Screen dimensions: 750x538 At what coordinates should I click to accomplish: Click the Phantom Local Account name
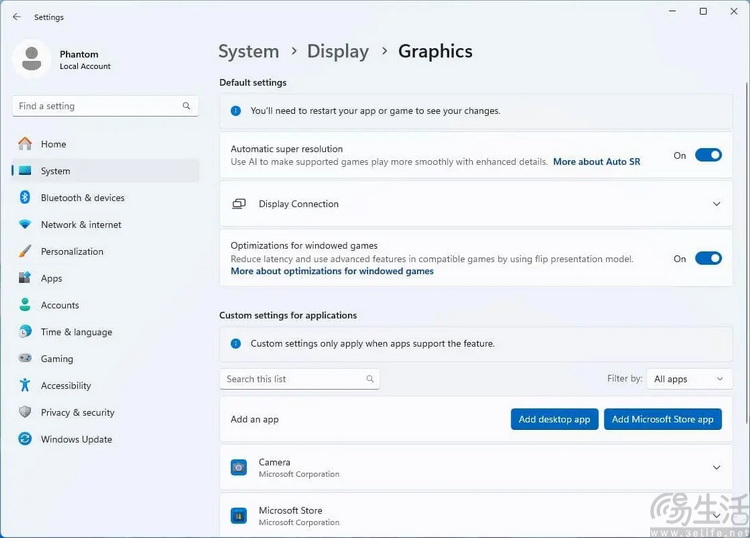pyautogui.click(x=85, y=59)
